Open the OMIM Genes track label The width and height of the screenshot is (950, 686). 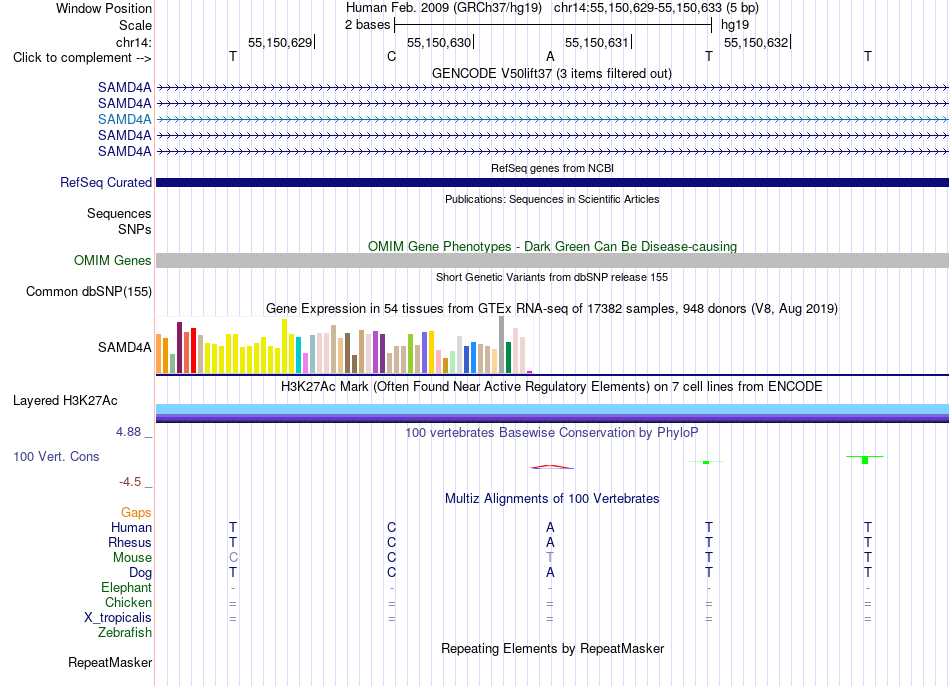(x=113, y=261)
